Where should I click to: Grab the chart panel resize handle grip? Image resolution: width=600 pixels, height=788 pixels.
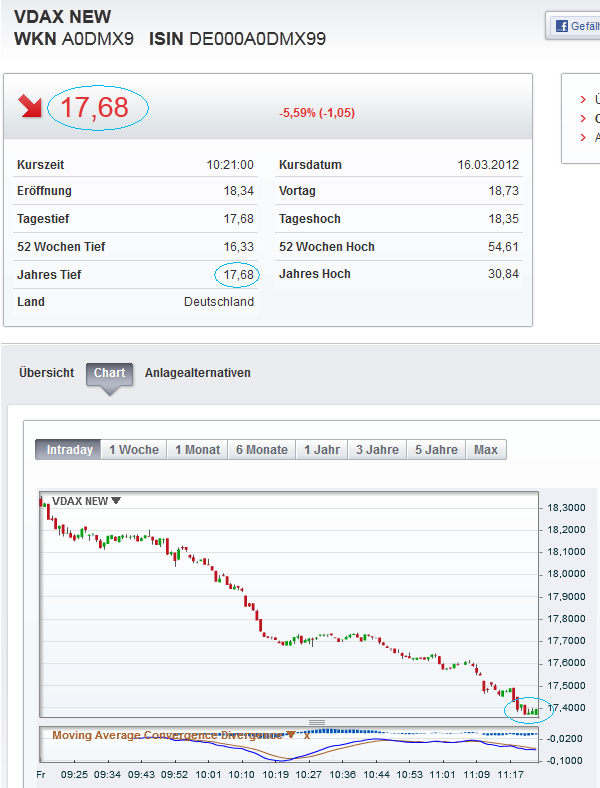[x=317, y=722]
